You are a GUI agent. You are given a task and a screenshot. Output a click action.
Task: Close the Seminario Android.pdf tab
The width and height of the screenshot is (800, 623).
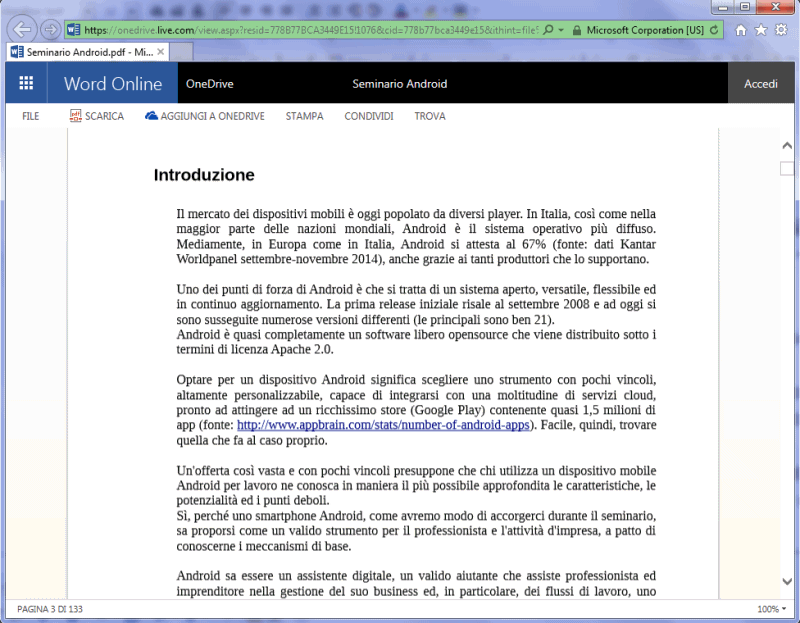point(161,52)
